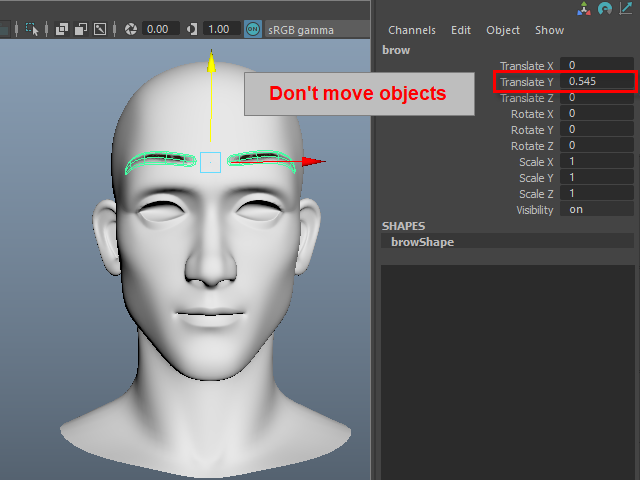The width and height of the screenshot is (640, 480).
Task: Select the Rotate Z attribute label
Action: 532,146
